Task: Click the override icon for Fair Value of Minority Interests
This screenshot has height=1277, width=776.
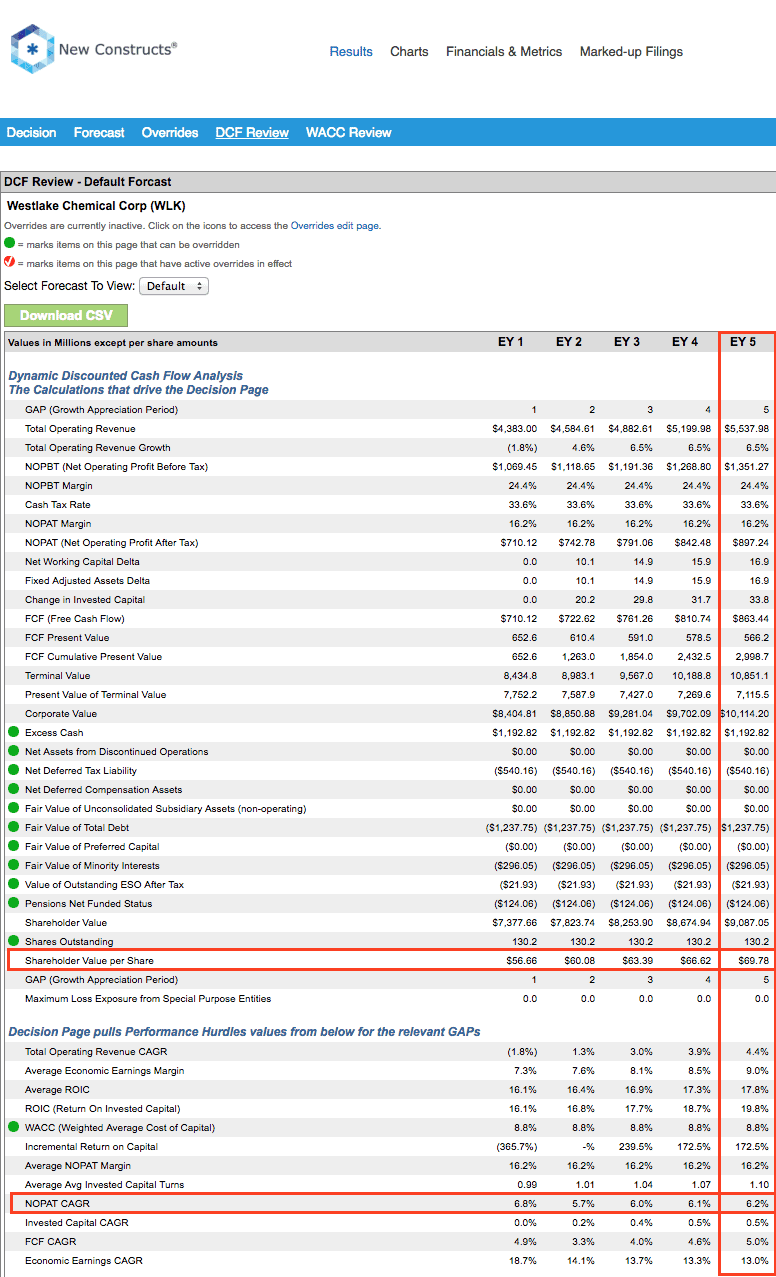Action: pyautogui.click(x=14, y=866)
